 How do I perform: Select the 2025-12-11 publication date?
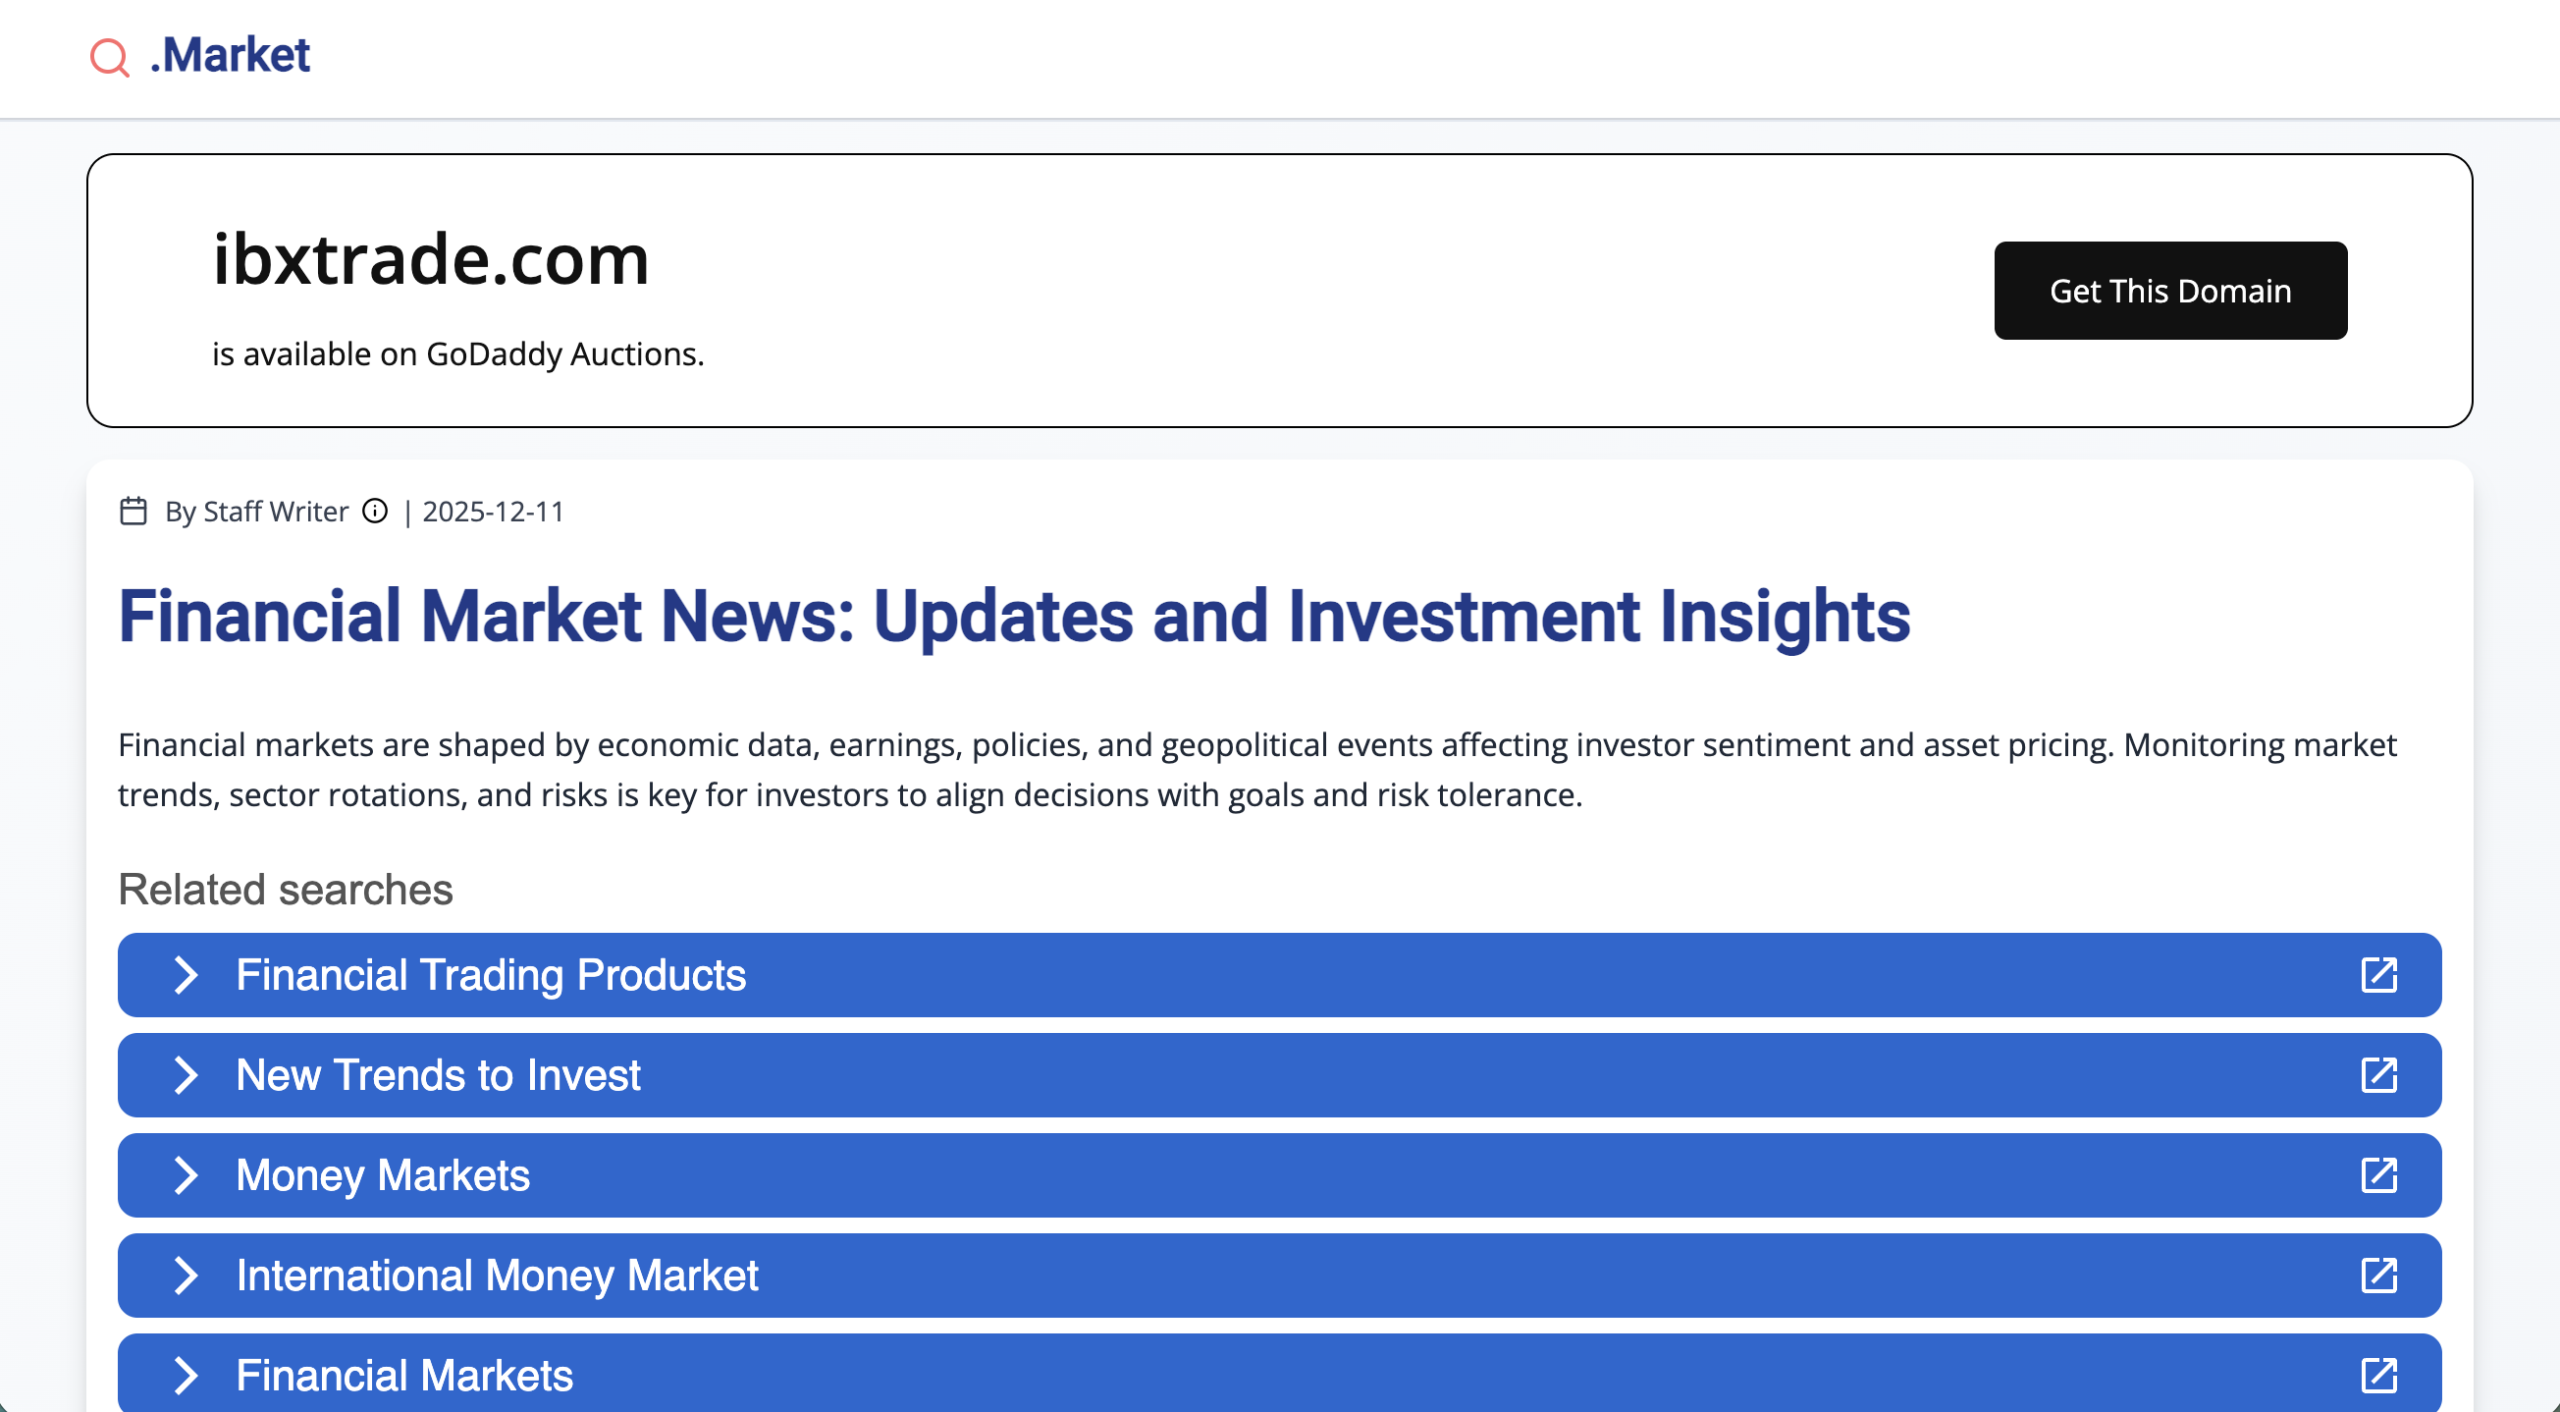pos(492,511)
